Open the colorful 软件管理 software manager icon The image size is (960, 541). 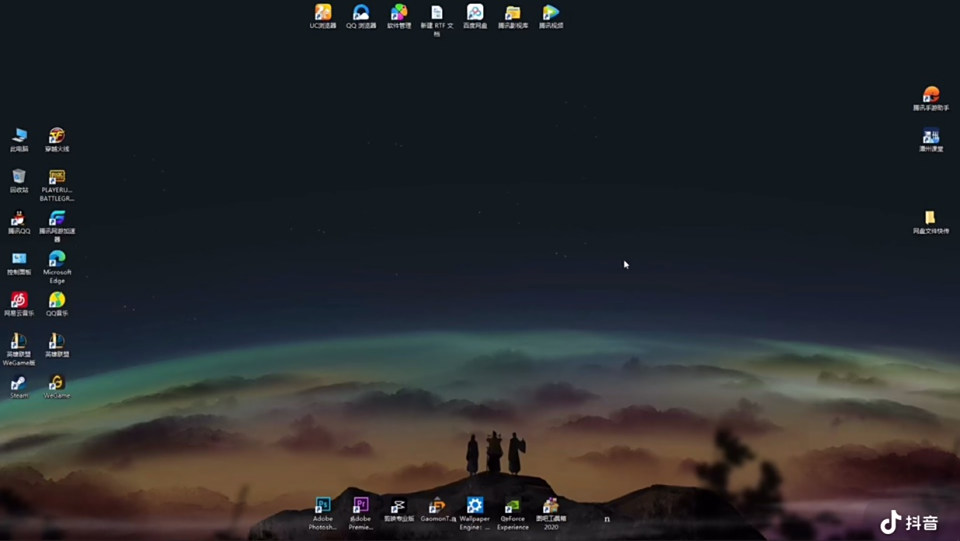(x=399, y=17)
